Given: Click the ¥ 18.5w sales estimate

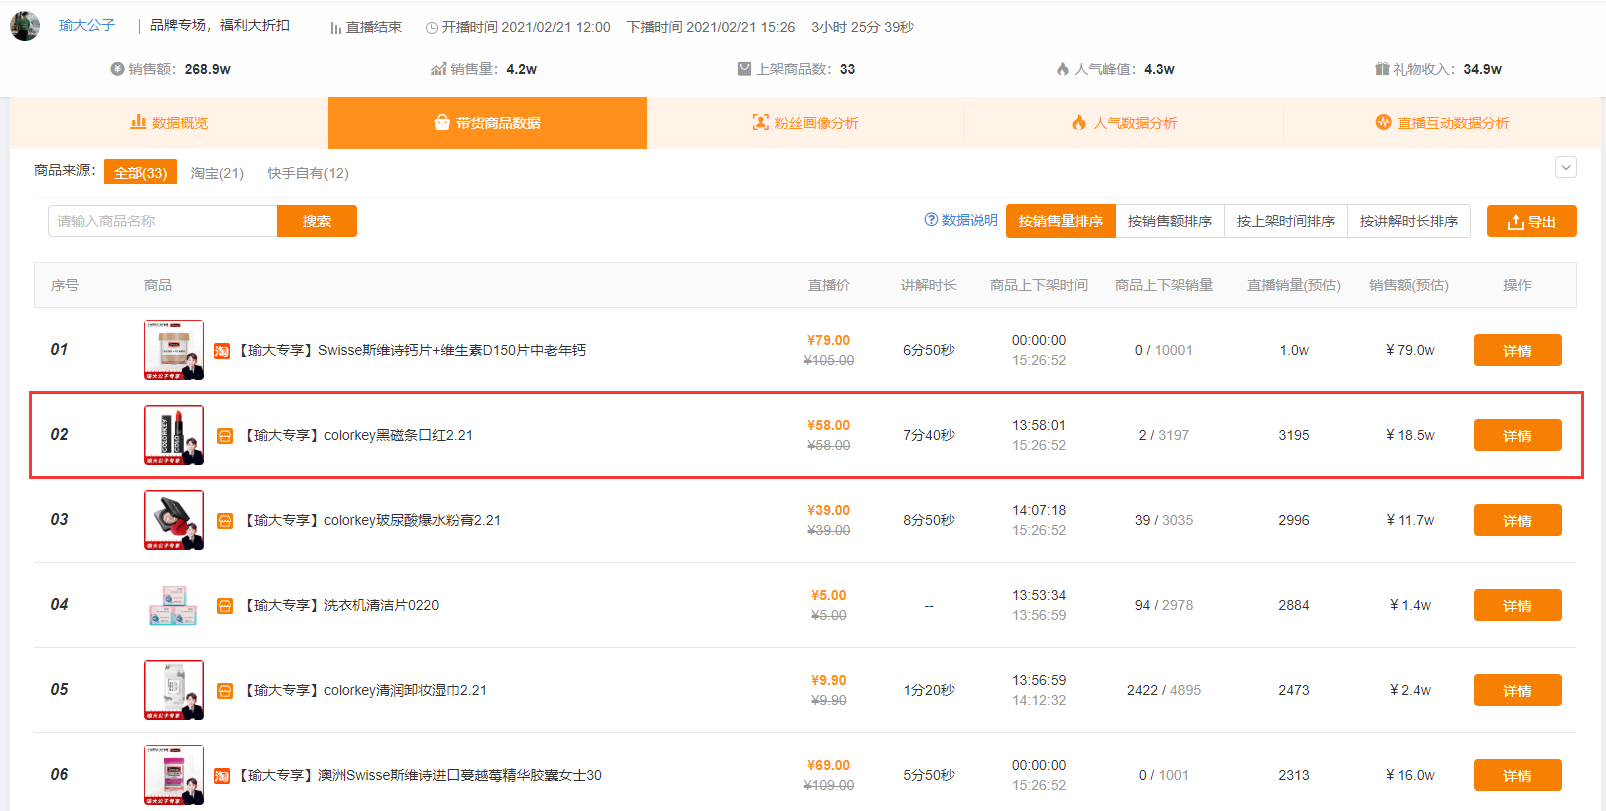Looking at the screenshot, I should (1410, 435).
